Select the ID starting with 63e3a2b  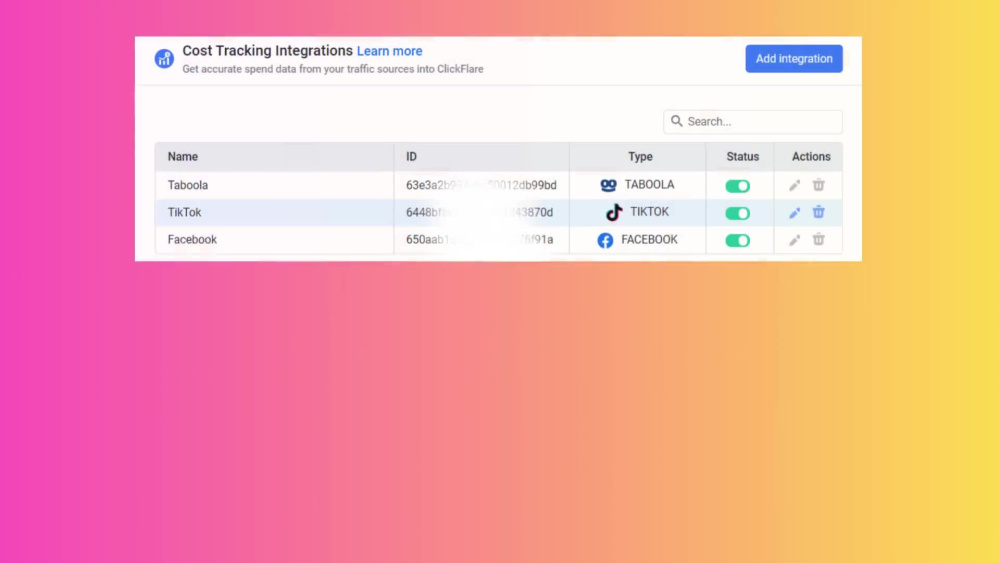click(x=481, y=186)
